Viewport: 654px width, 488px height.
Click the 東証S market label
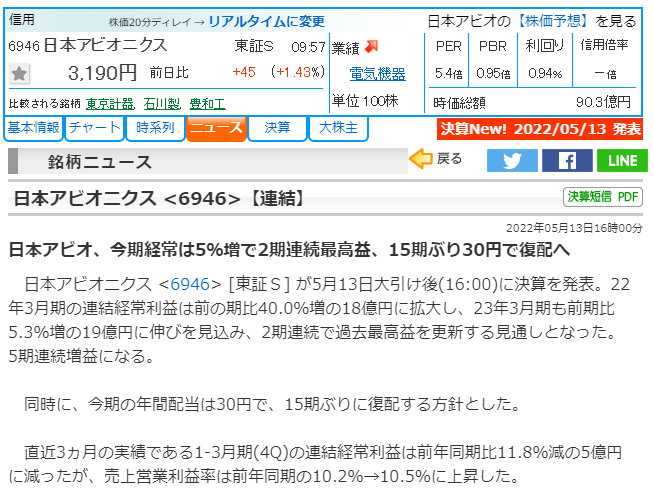(x=254, y=46)
